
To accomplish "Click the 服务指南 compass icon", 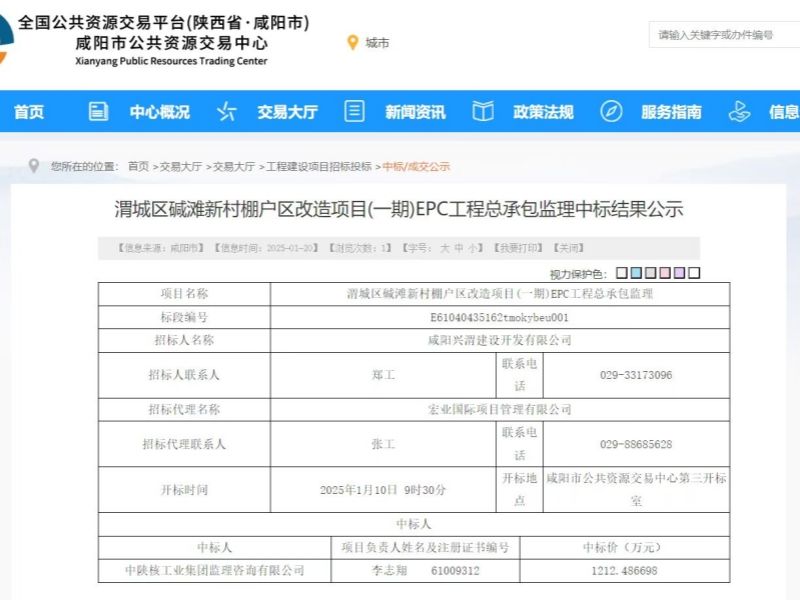I will click(x=611, y=112).
